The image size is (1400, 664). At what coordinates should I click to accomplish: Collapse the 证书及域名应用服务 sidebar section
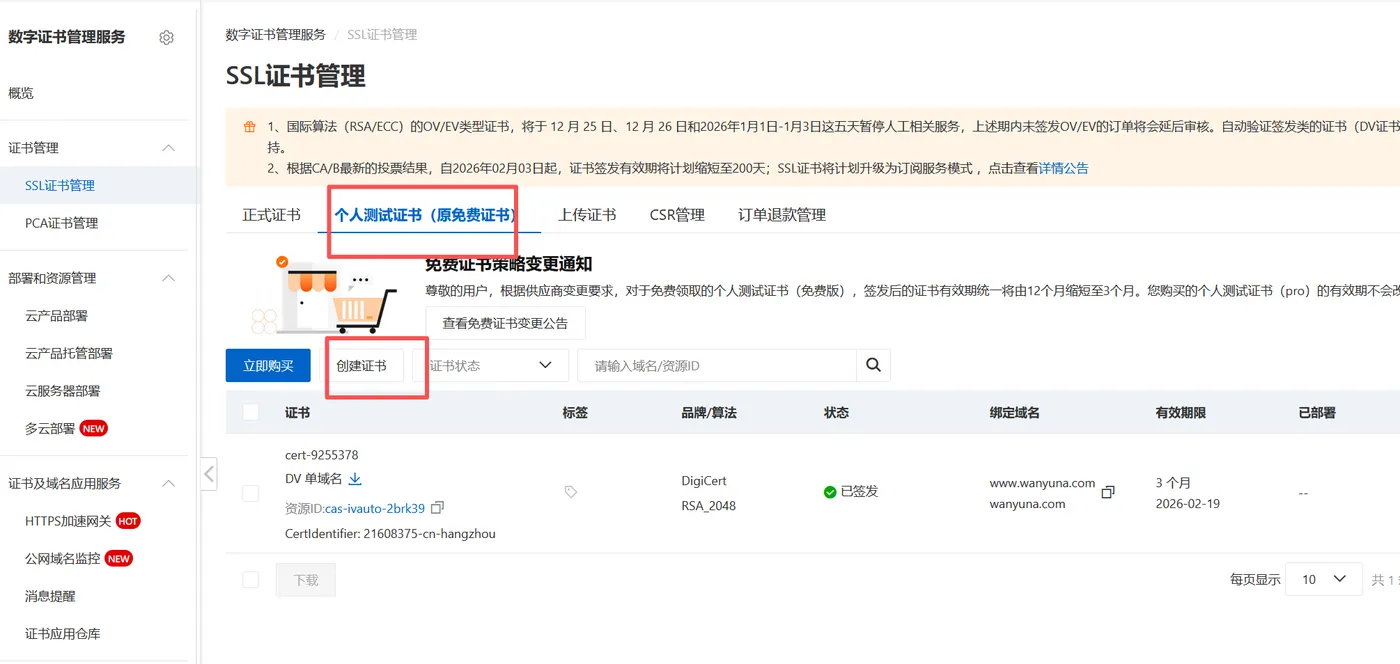pyautogui.click(x=168, y=484)
